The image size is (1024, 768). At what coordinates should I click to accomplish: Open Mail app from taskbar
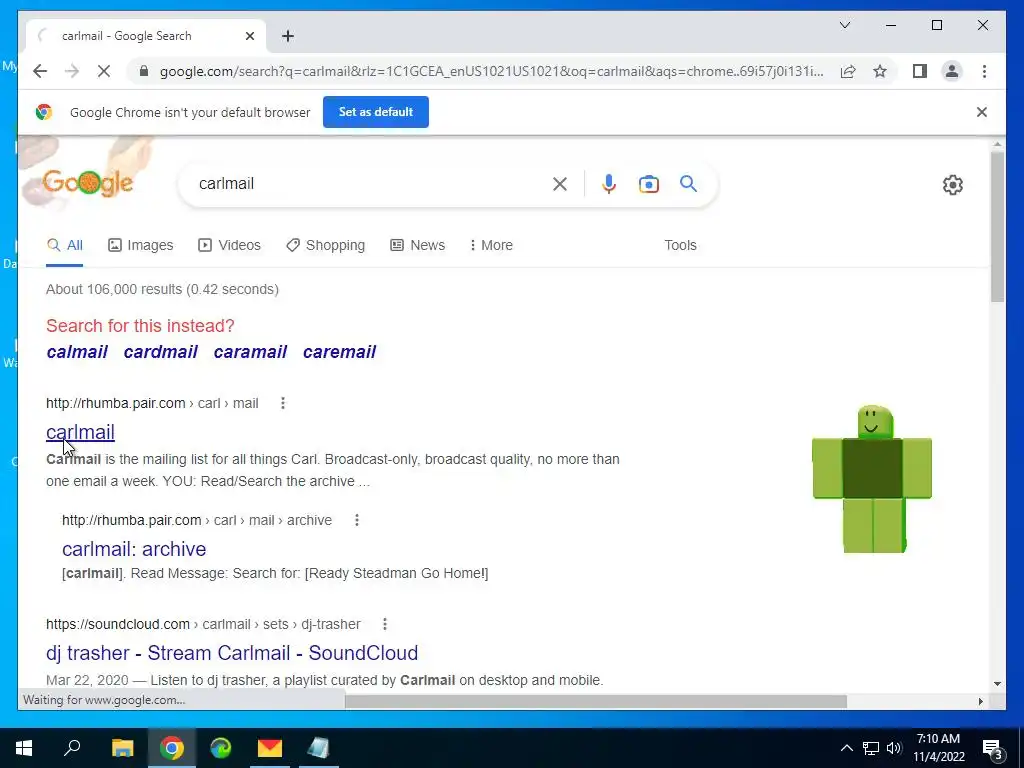click(270, 748)
